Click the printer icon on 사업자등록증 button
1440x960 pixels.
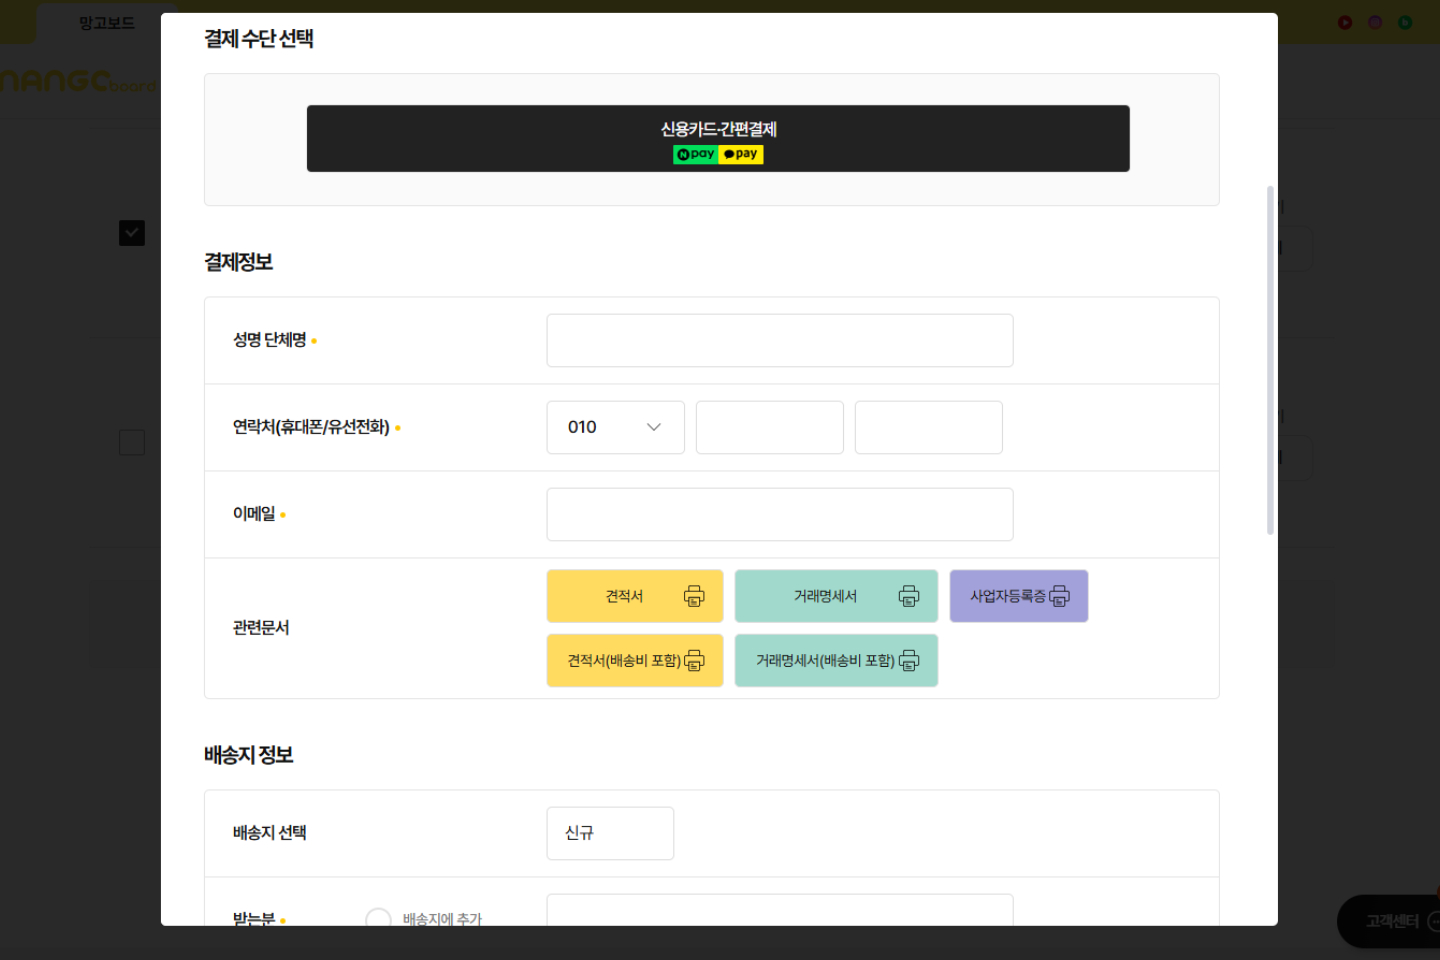[x=1059, y=597]
